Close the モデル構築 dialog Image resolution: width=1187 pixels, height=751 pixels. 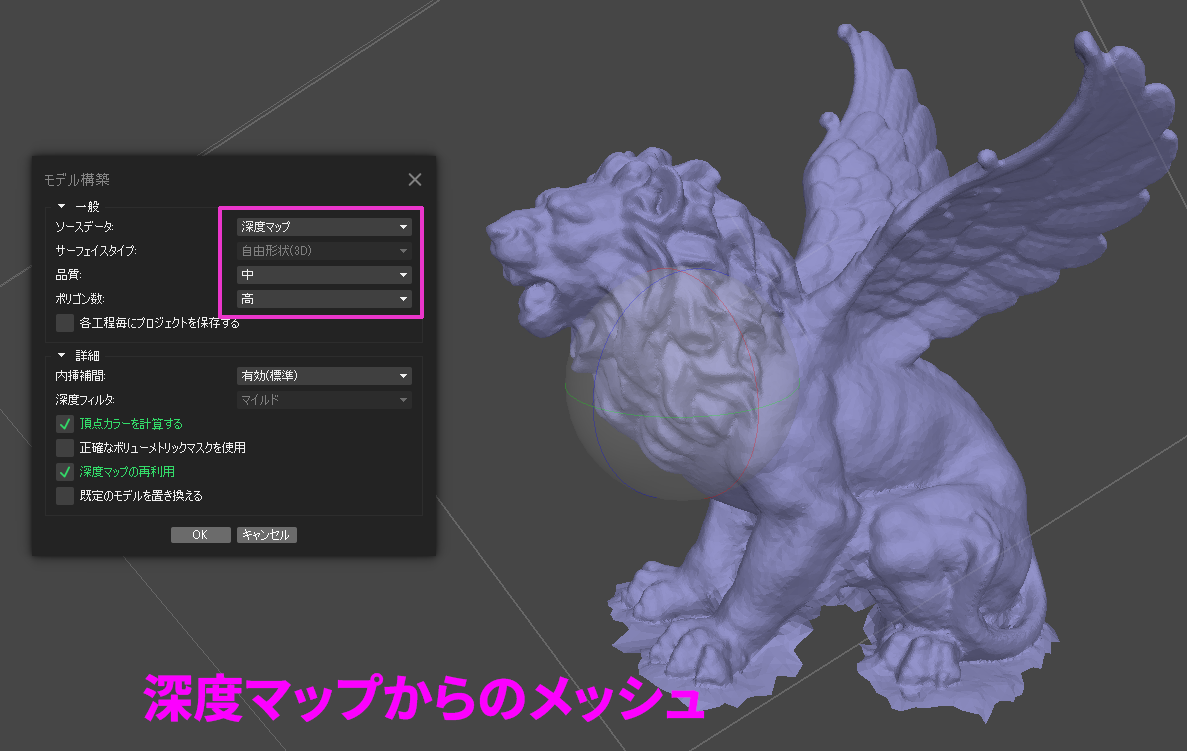click(x=415, y=179)
